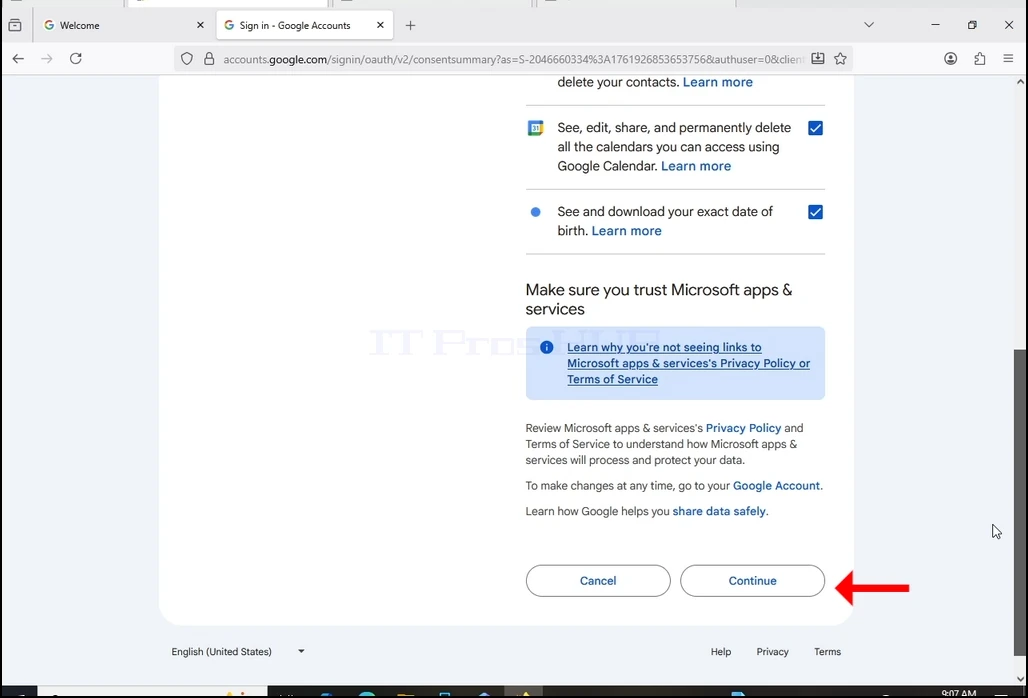Click the vertical scrollbar thumb
The height and width of the screenshot is (698, 1028).
1020,502
